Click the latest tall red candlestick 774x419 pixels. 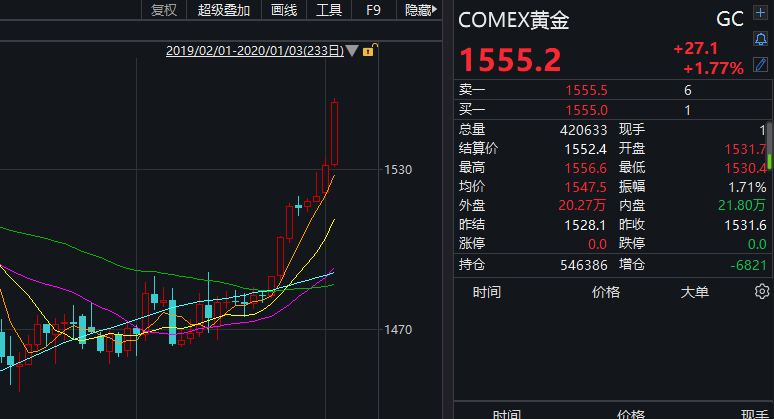tap(334, 132)
